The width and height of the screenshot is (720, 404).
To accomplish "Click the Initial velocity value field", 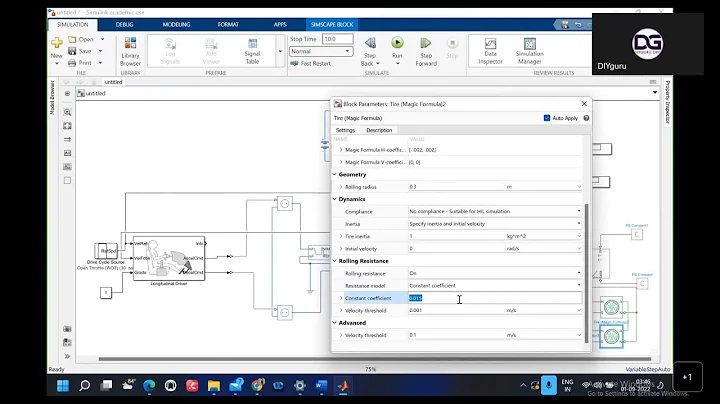I will (456, 248).
